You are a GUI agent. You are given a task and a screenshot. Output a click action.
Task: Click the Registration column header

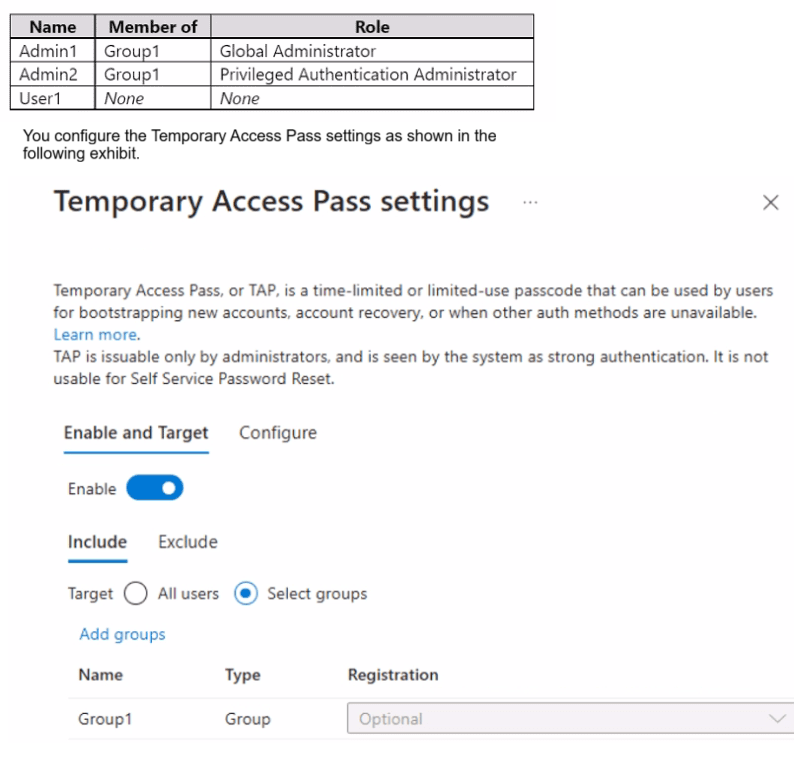[x=393, y=675]
